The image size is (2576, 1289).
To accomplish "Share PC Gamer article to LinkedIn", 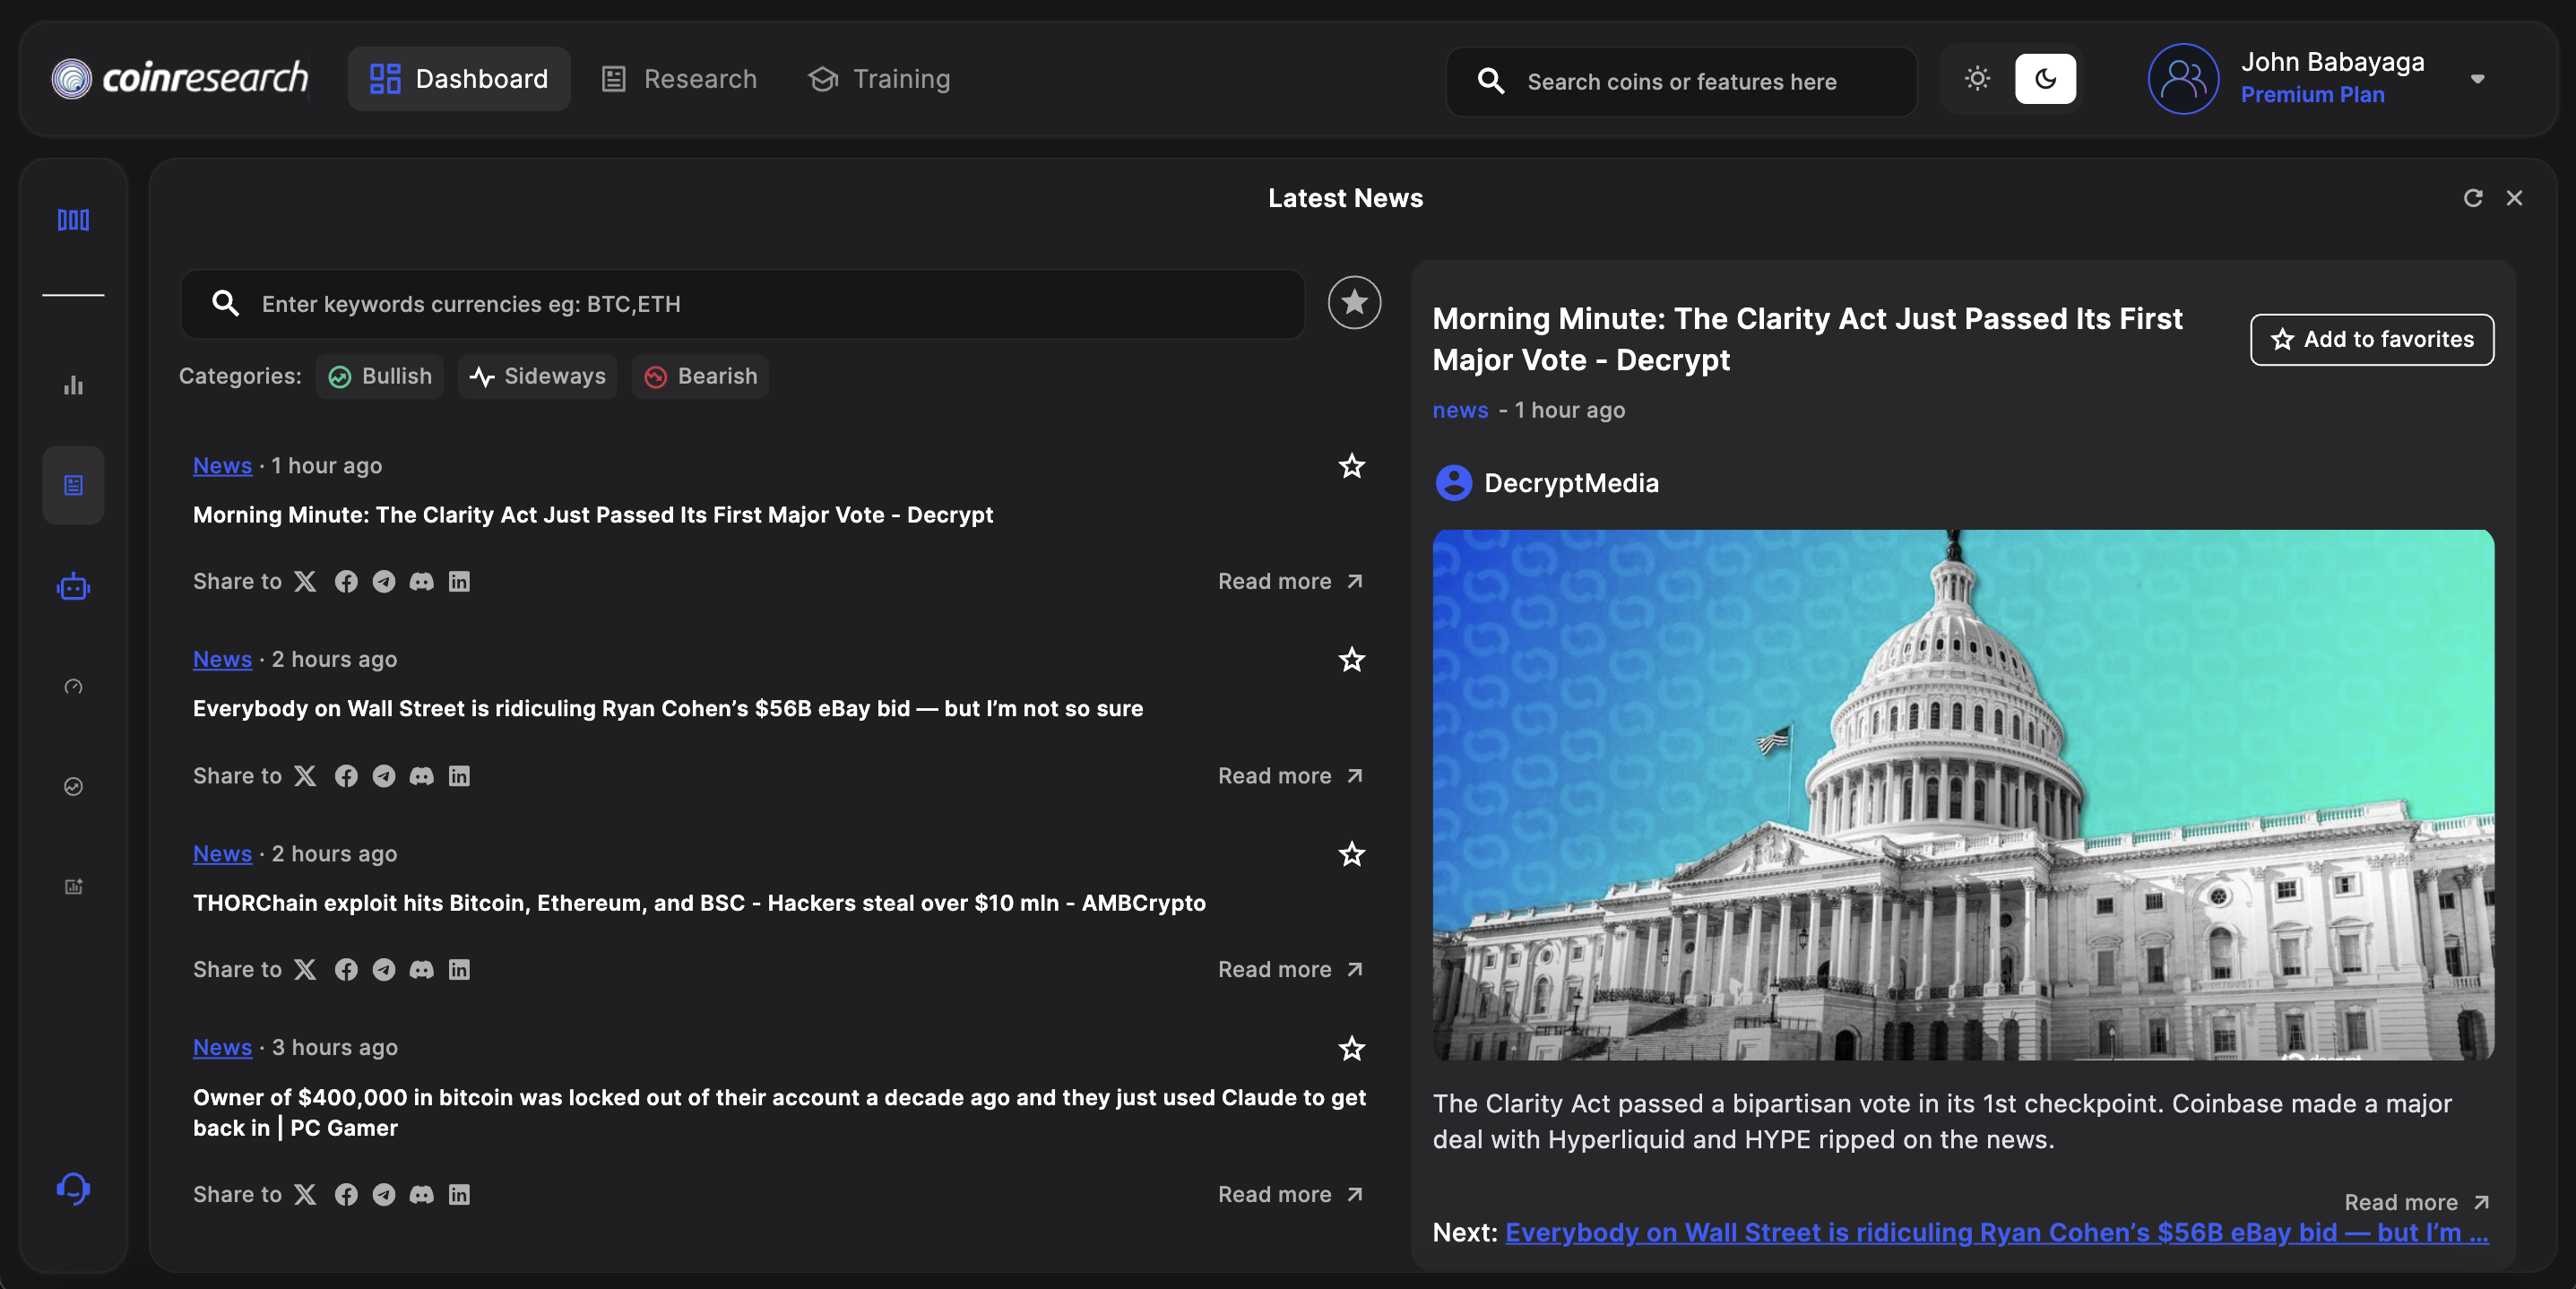I will 459,1194.
